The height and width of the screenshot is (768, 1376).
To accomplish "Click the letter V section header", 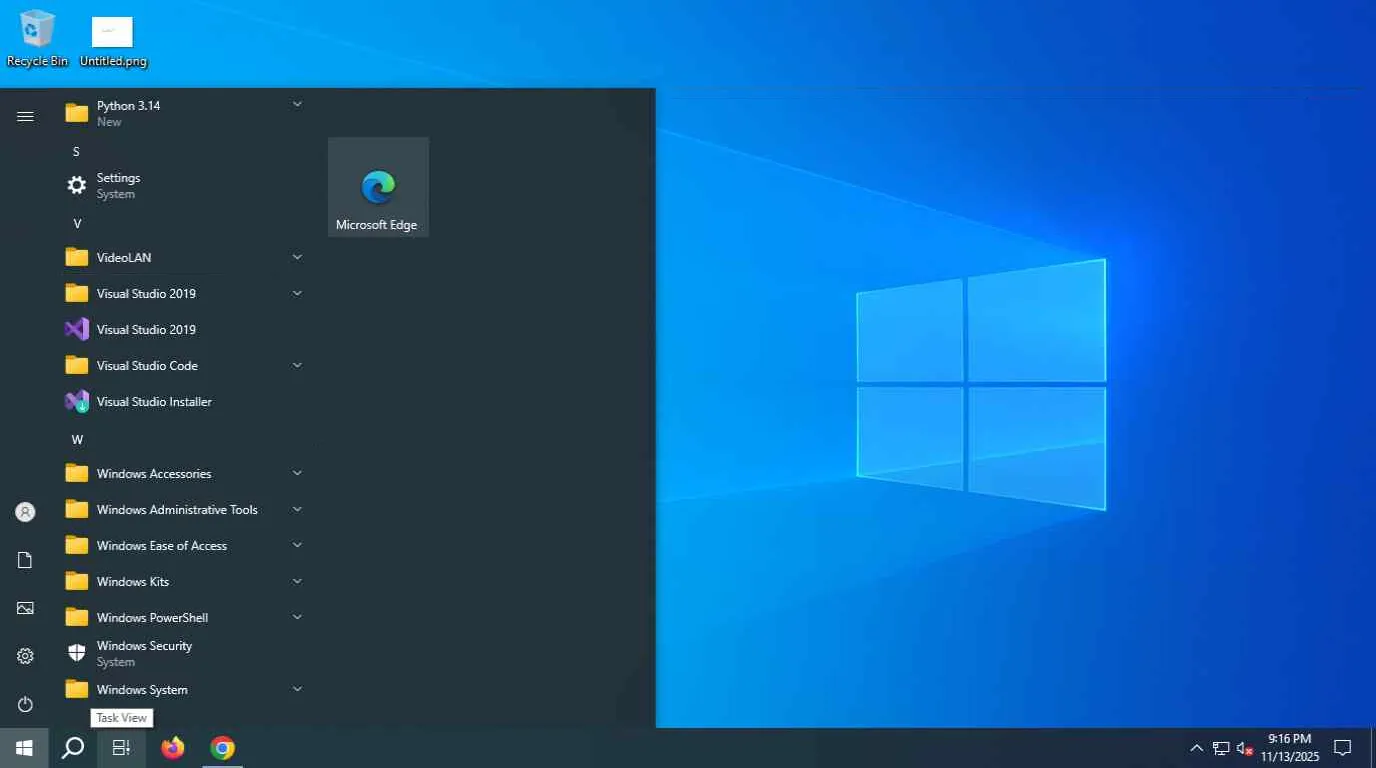I will pyautogui.click(x=77, y=223).
